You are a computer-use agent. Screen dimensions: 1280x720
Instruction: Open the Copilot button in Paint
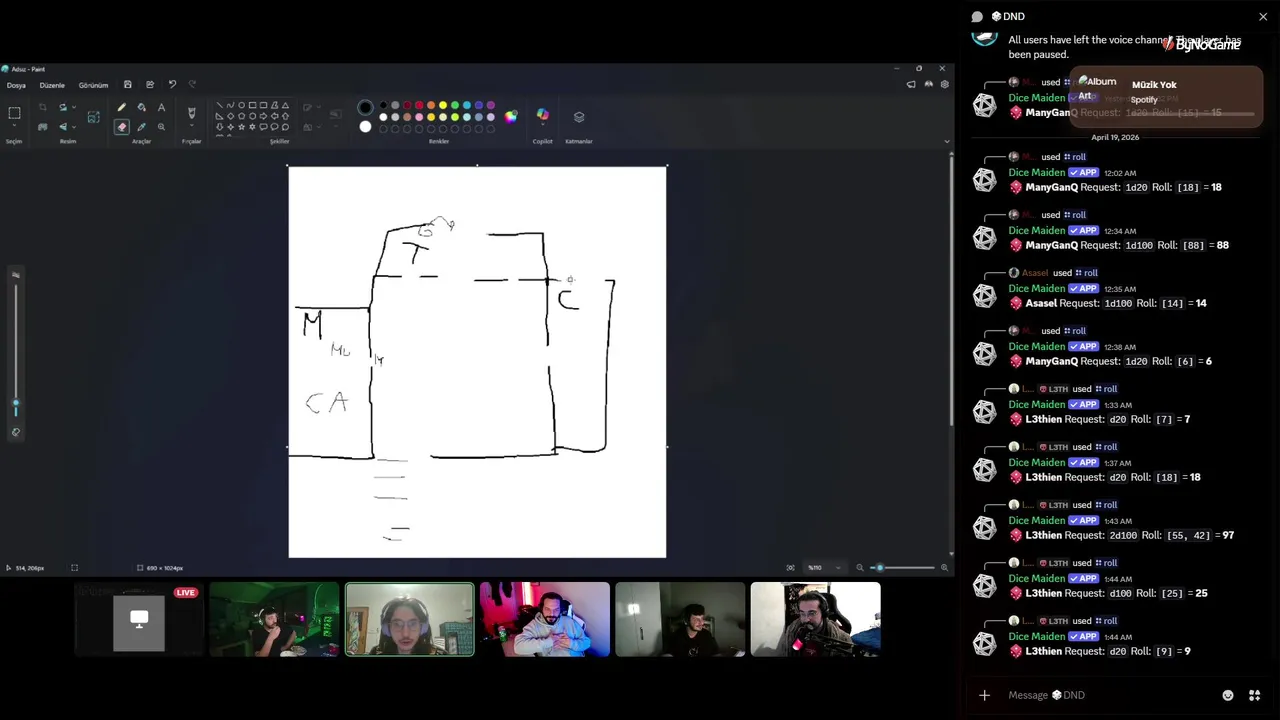click(x=542, y=114)
